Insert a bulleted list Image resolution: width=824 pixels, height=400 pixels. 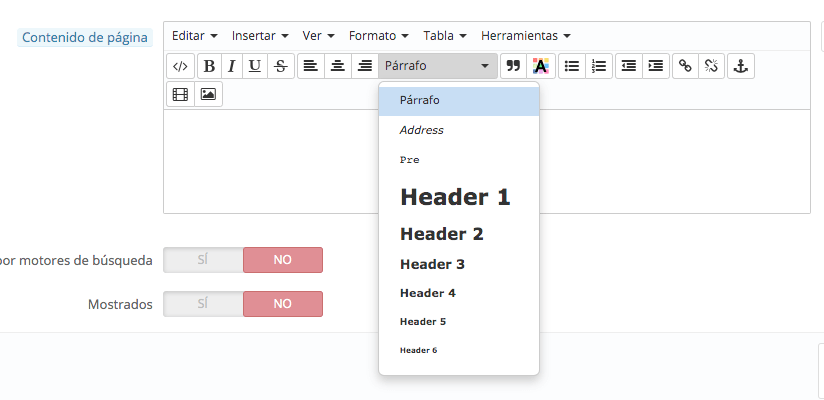pyautogui.click(x=572, y=66)
